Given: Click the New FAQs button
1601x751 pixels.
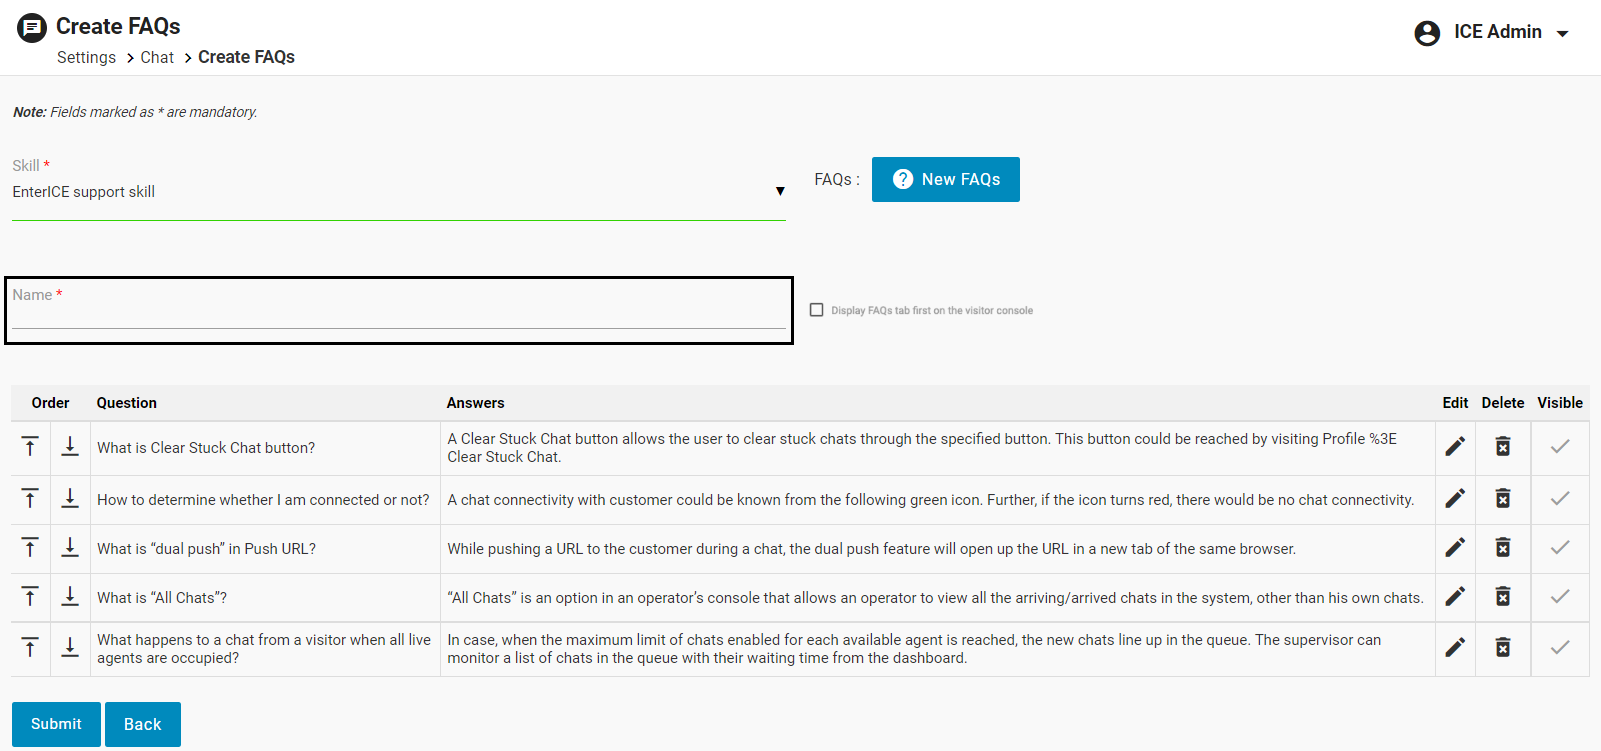Looking at the screenshot, I should (945, 180).
